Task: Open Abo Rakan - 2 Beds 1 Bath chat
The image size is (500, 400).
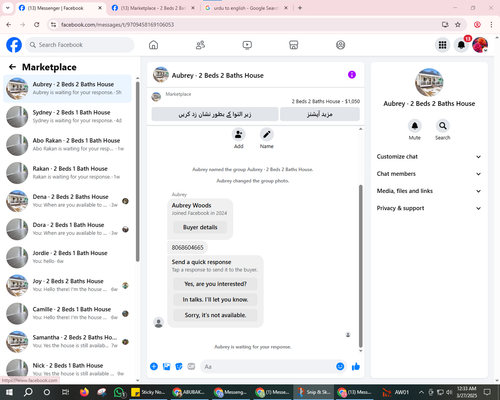Action: coord(67,145)
